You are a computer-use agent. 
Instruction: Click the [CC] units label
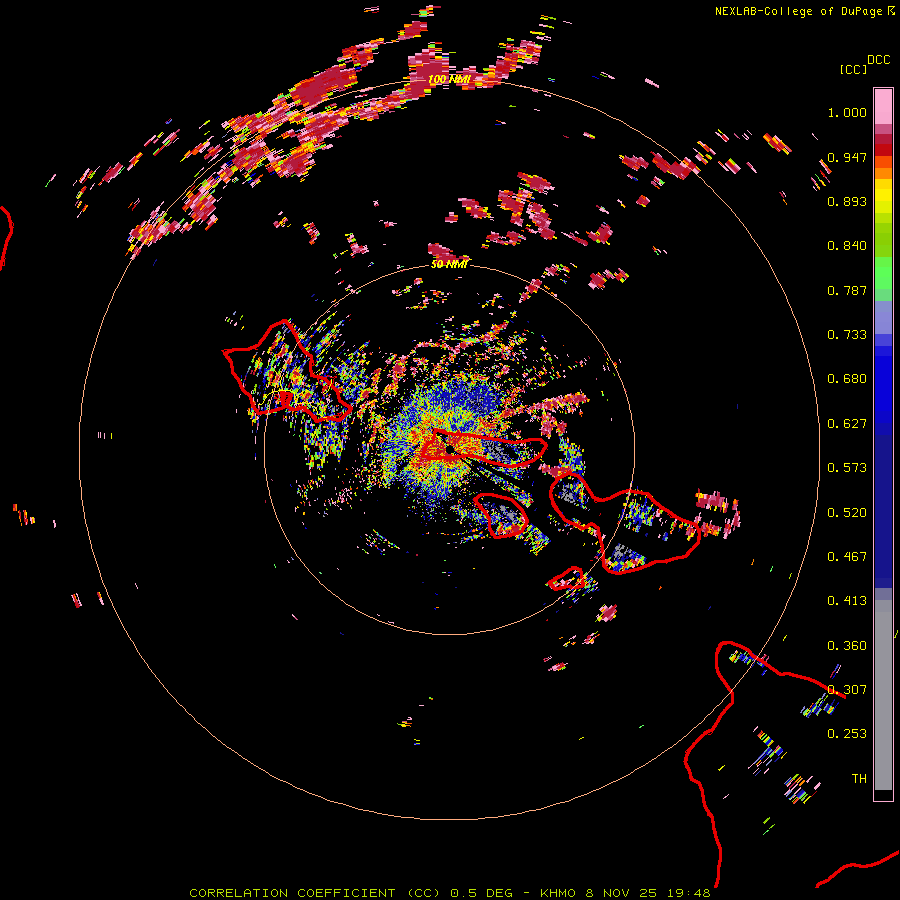pos(853,69)
